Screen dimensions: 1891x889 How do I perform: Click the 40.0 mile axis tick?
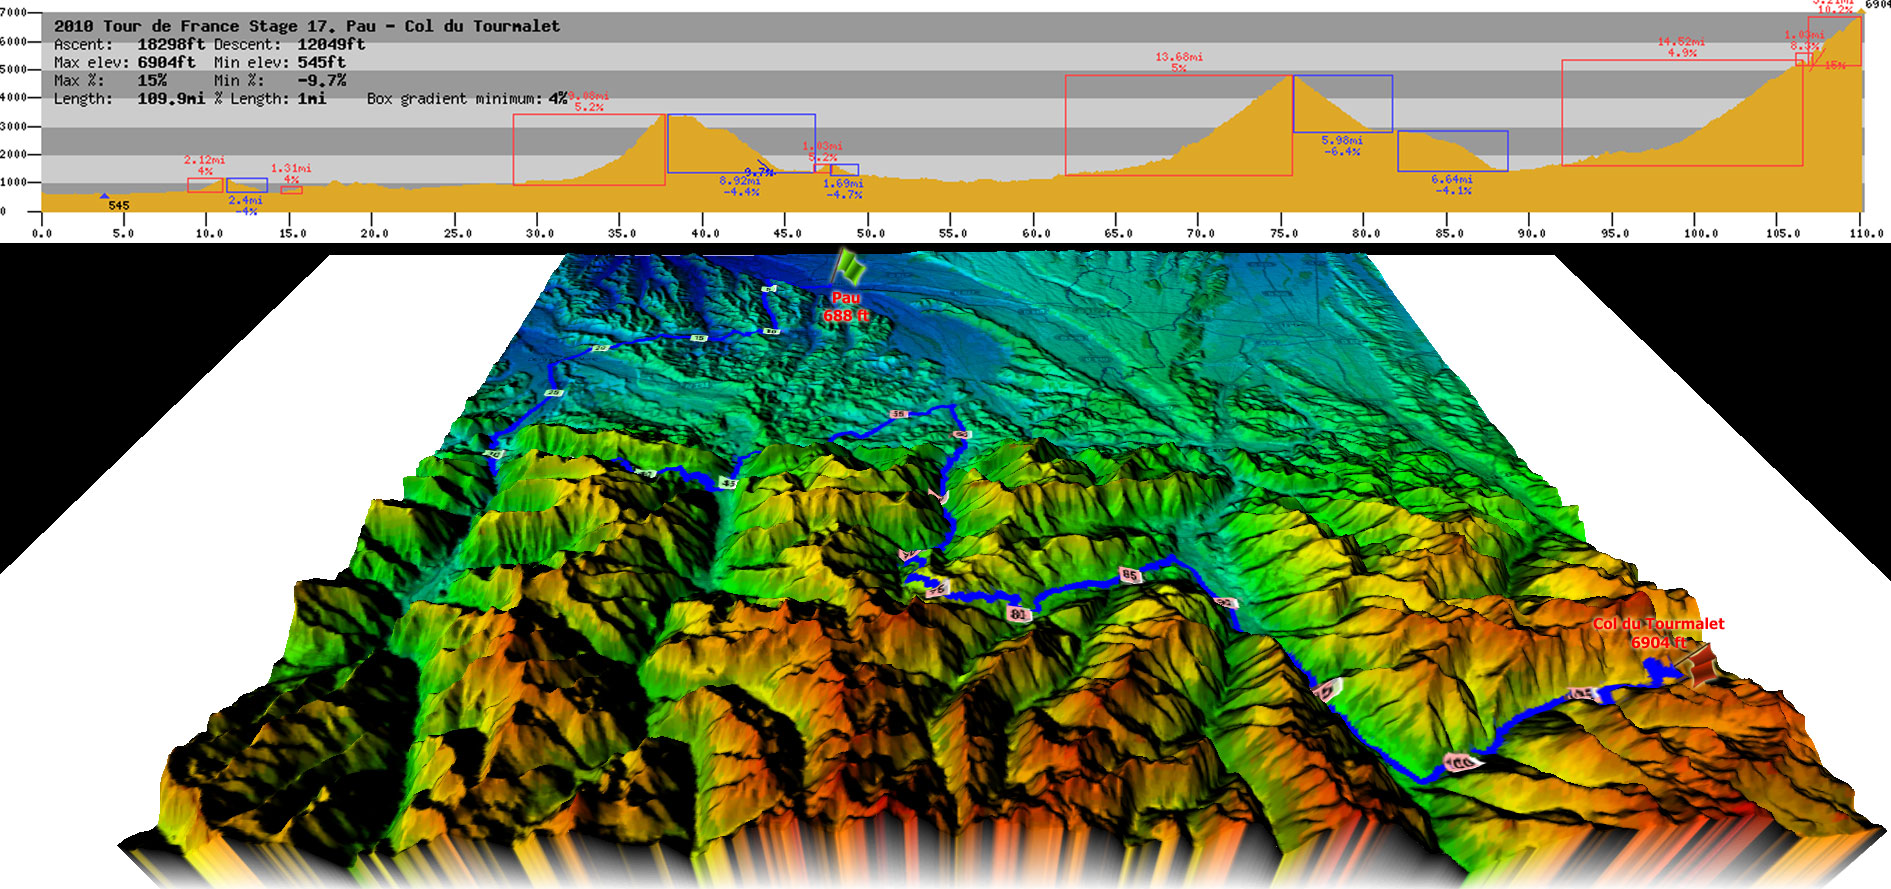tap(705, 233)
